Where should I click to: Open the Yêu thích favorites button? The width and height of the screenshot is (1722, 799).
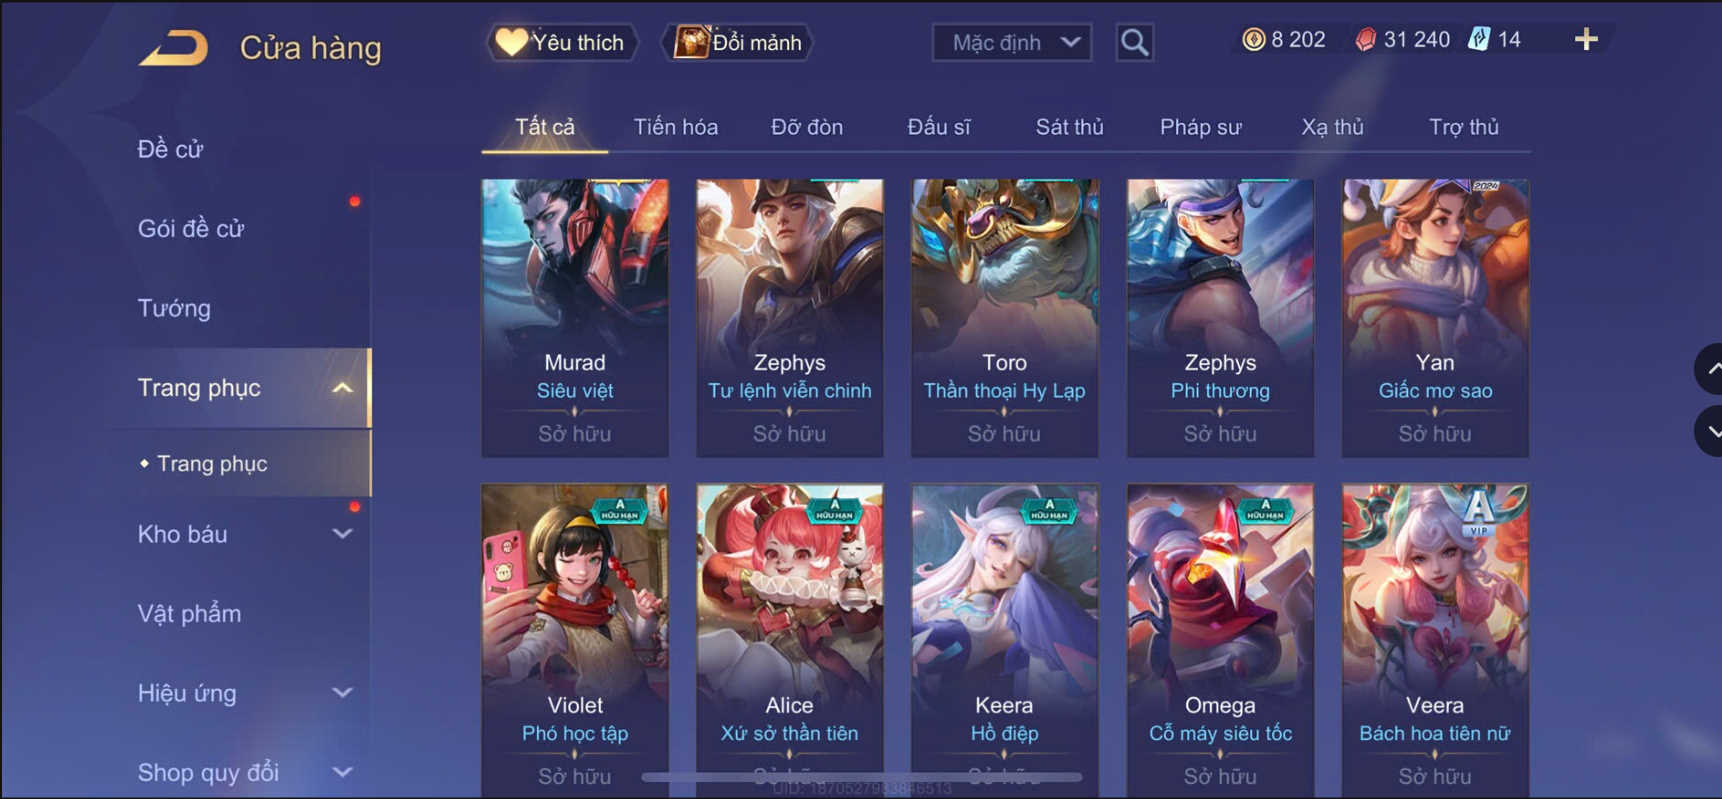(561, 42)
